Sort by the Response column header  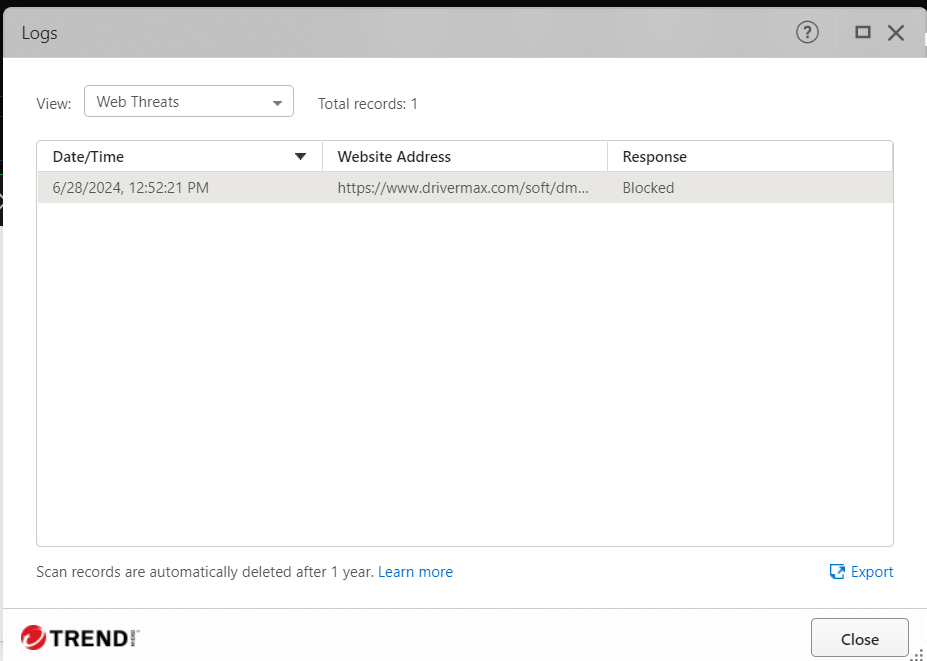pos(654,157)
